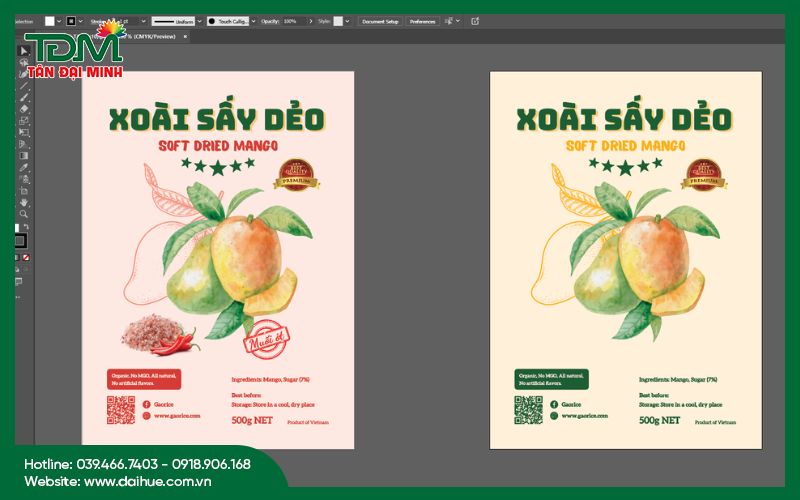Click the XOÀI SẤY DẺO title on the left artboard

pos(217,114)
